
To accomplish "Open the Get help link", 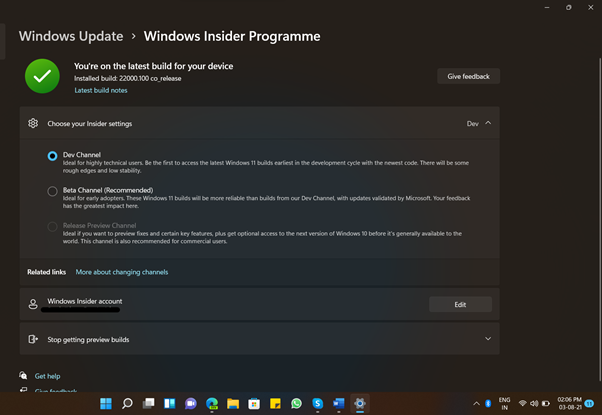I will coord(47,376).
